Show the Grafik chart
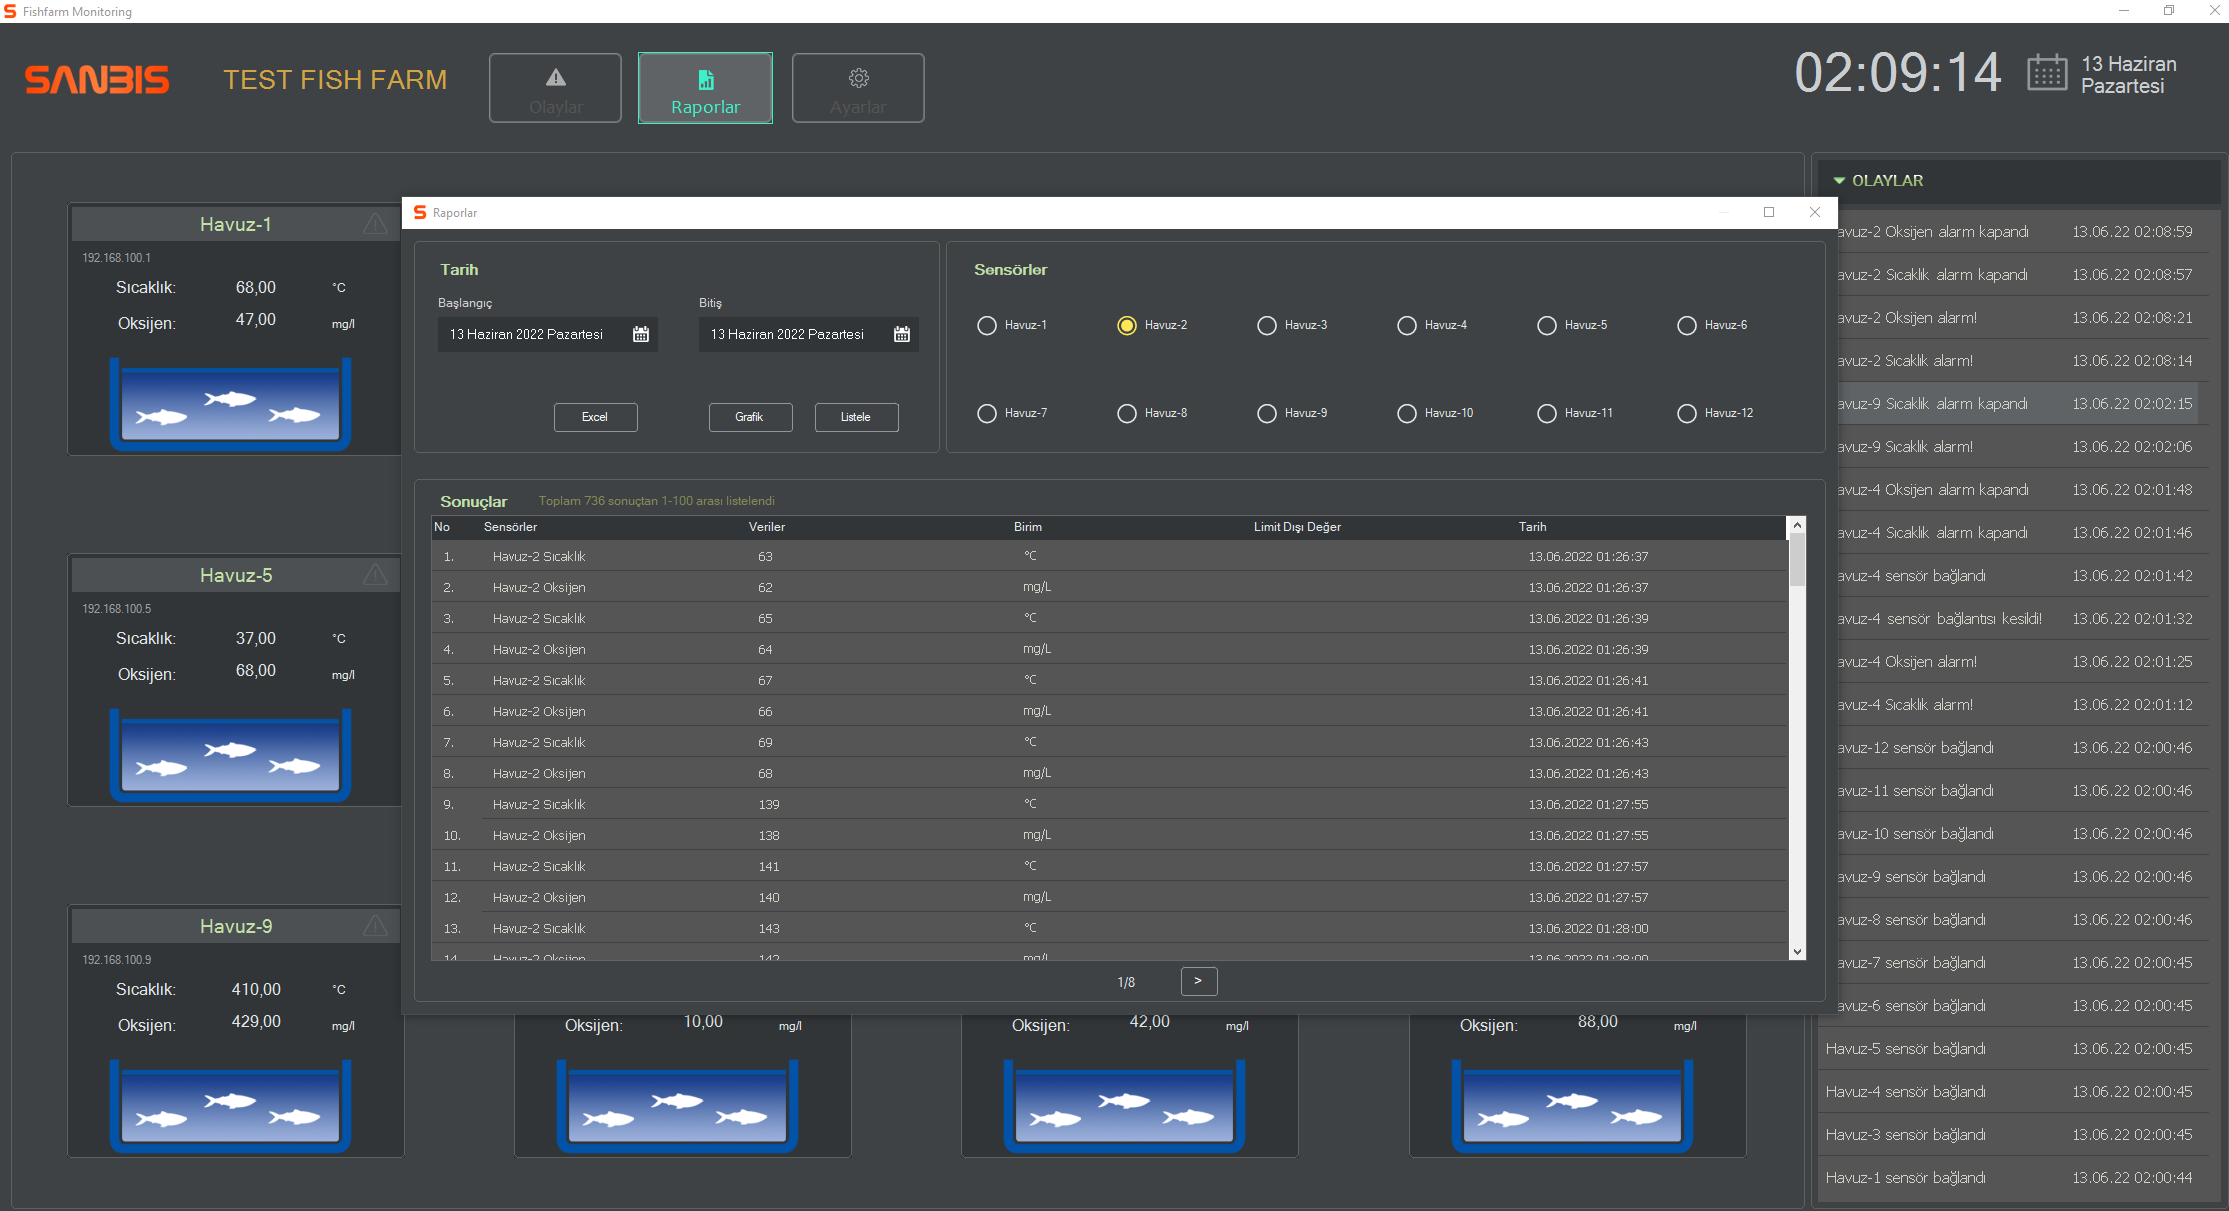Screen dimensions: 2229x1211 pyautogui.click(x=750, y=417)
